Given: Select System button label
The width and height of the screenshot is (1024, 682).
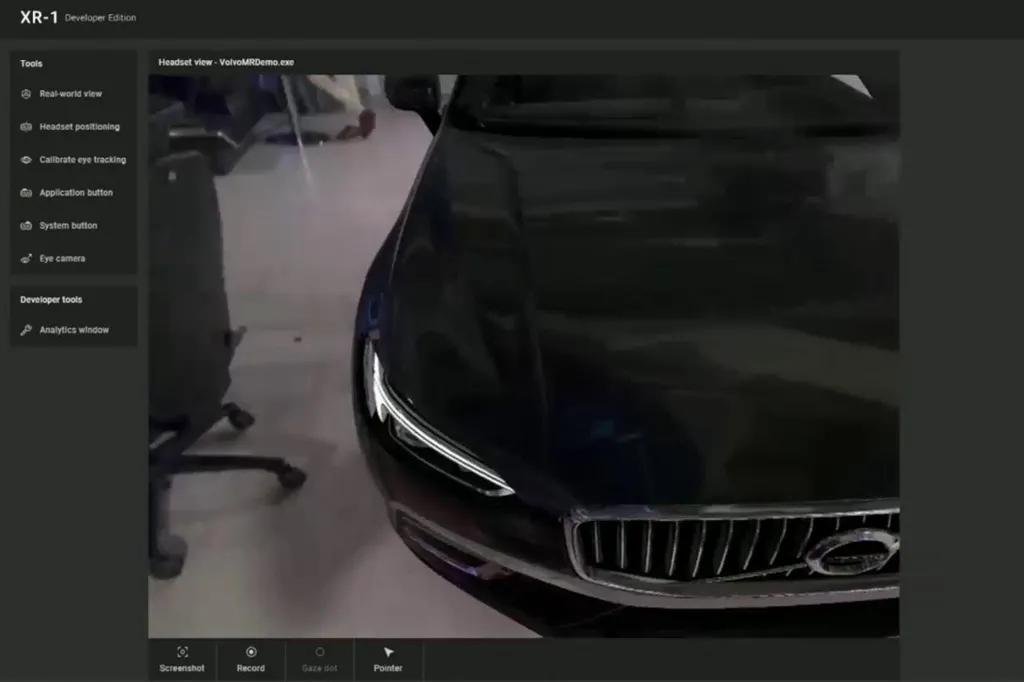Looking at the screenshot, I should pos(68,225).
